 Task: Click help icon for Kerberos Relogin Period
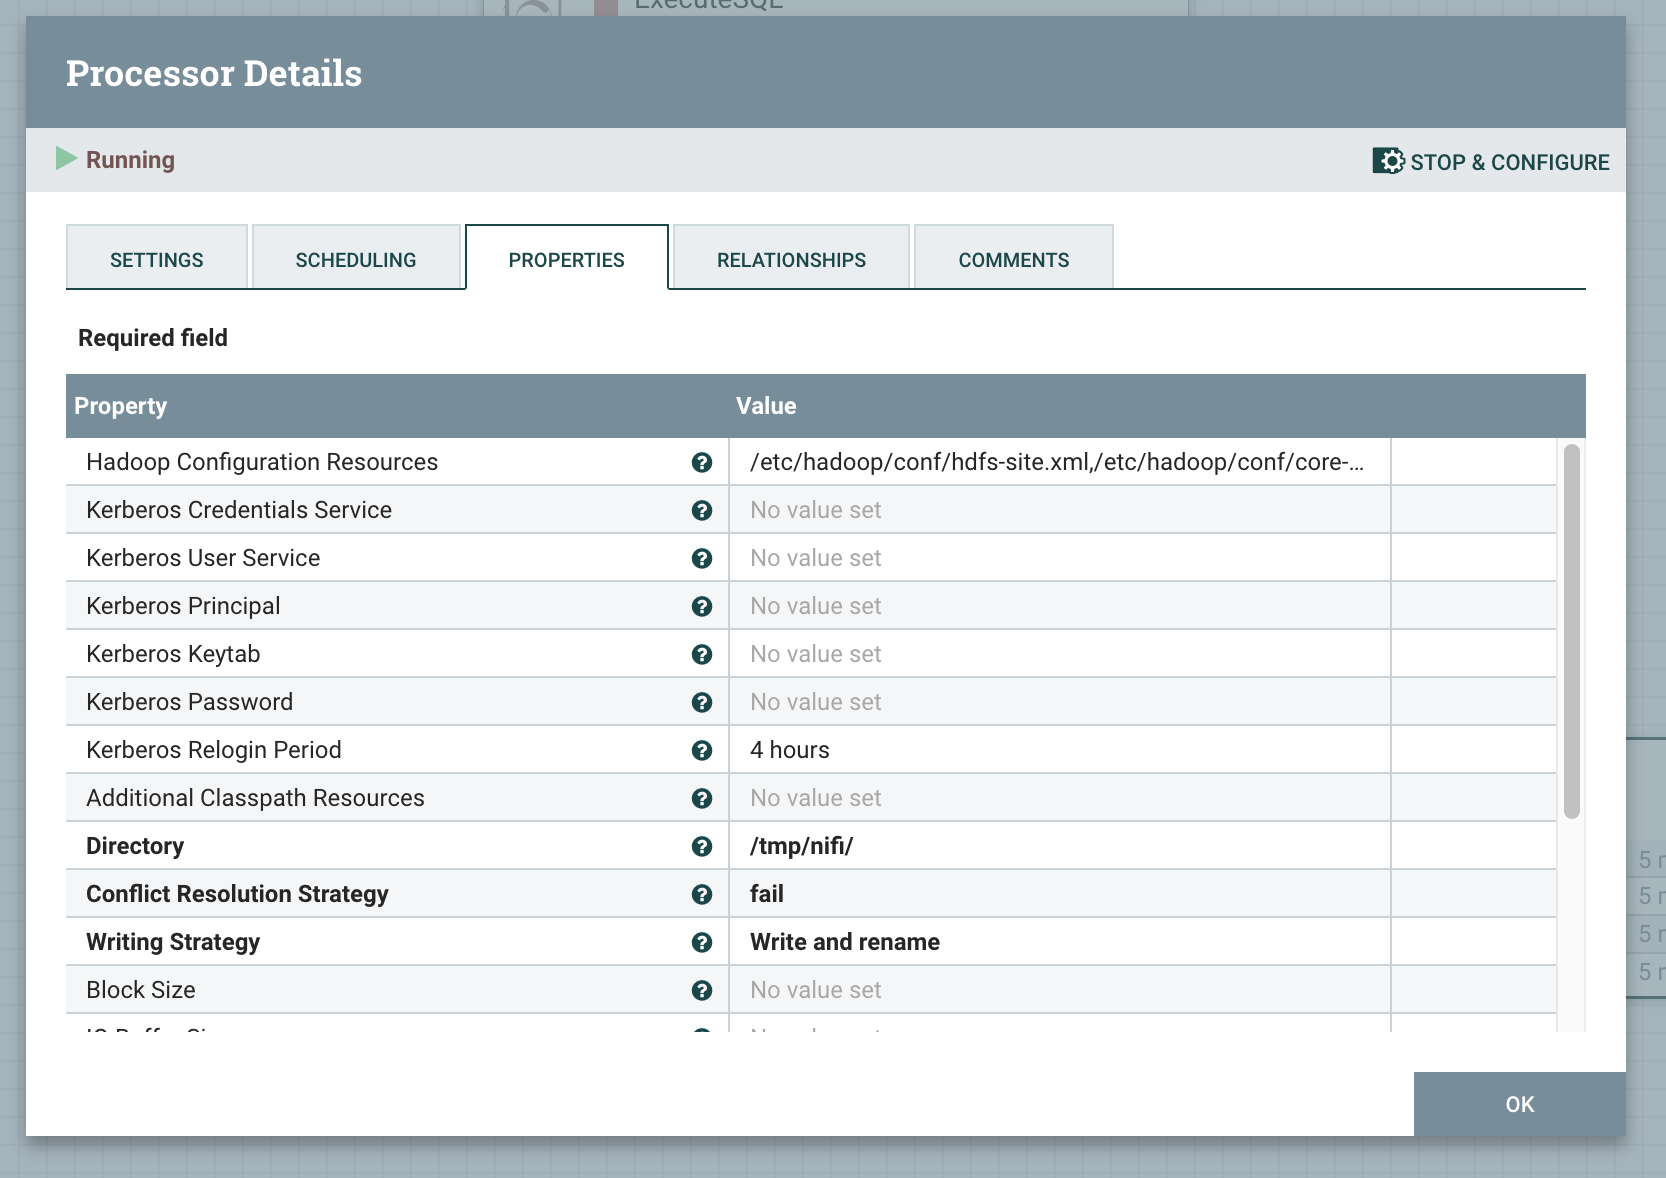point(702,750)
